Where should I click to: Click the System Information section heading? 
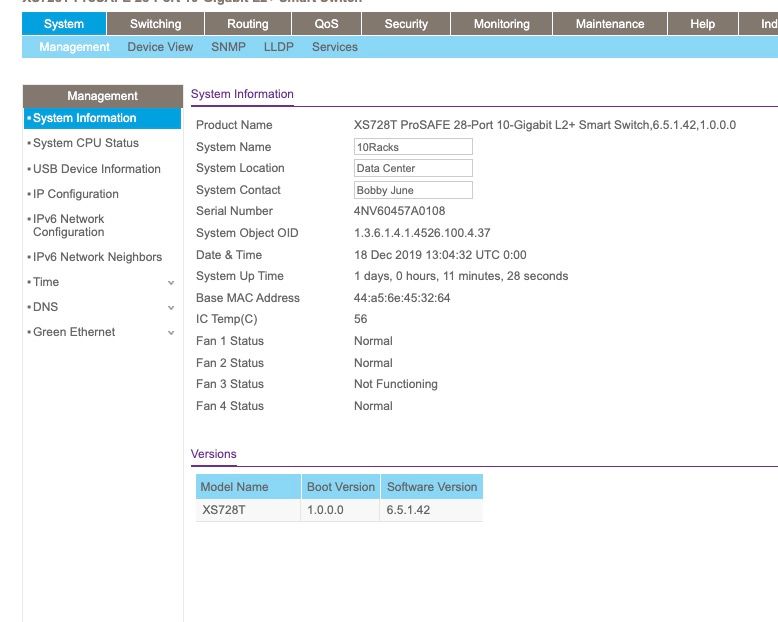242,94
